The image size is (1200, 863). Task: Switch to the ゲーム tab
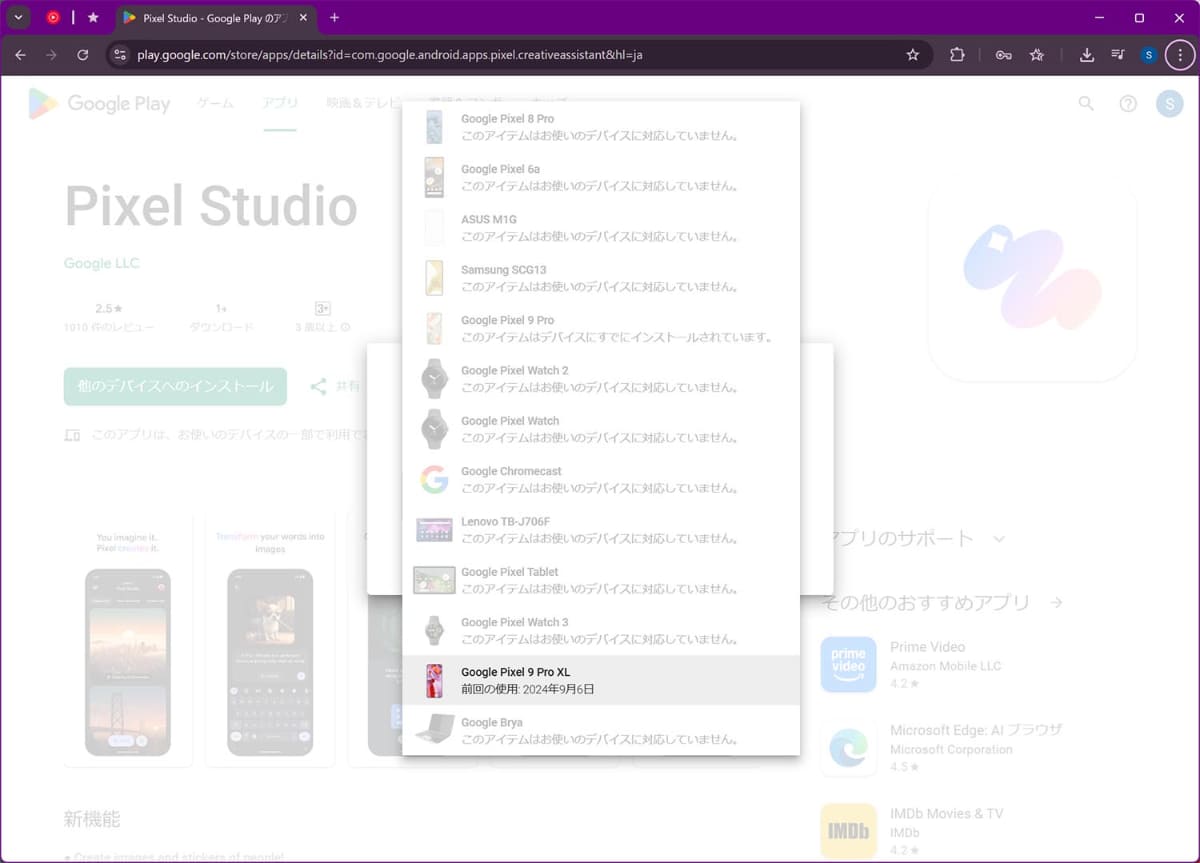pos(214,103)
